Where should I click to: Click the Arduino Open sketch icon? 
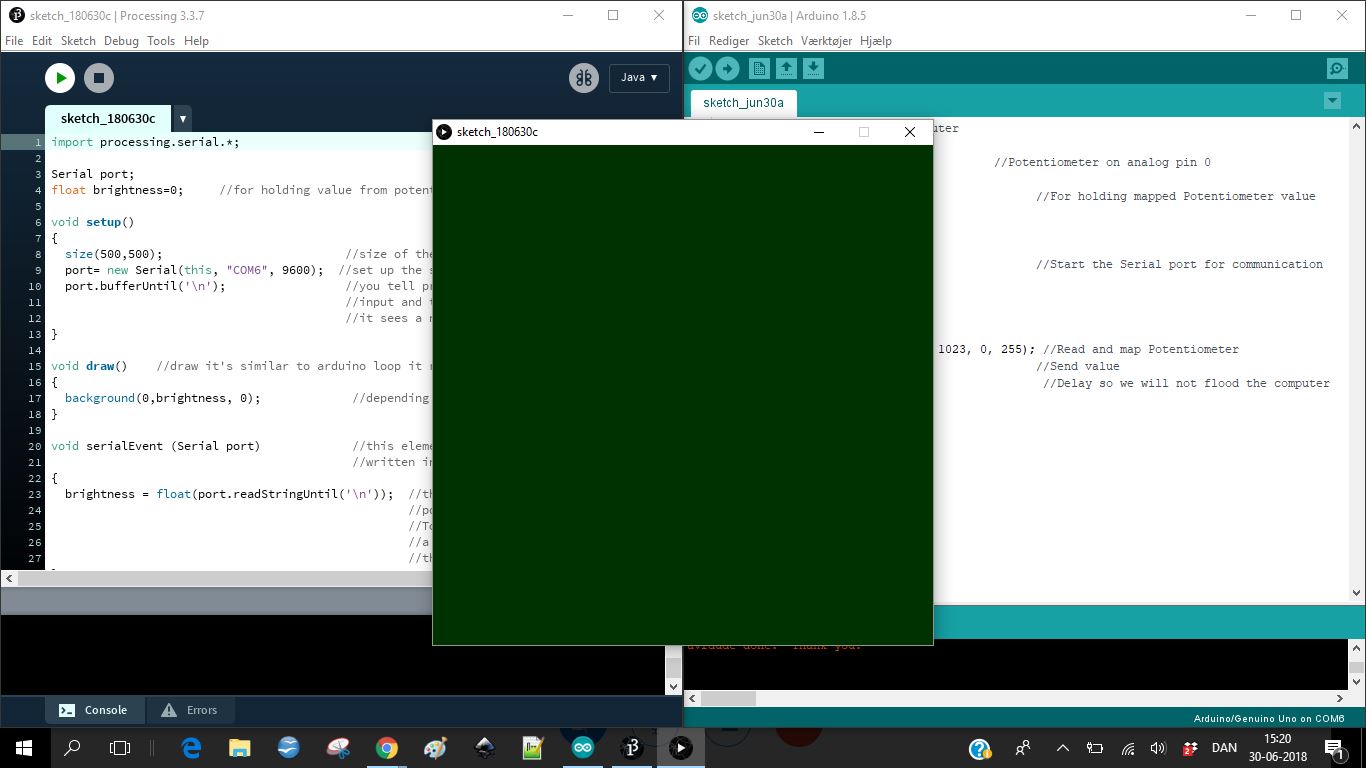pos(786,68)
